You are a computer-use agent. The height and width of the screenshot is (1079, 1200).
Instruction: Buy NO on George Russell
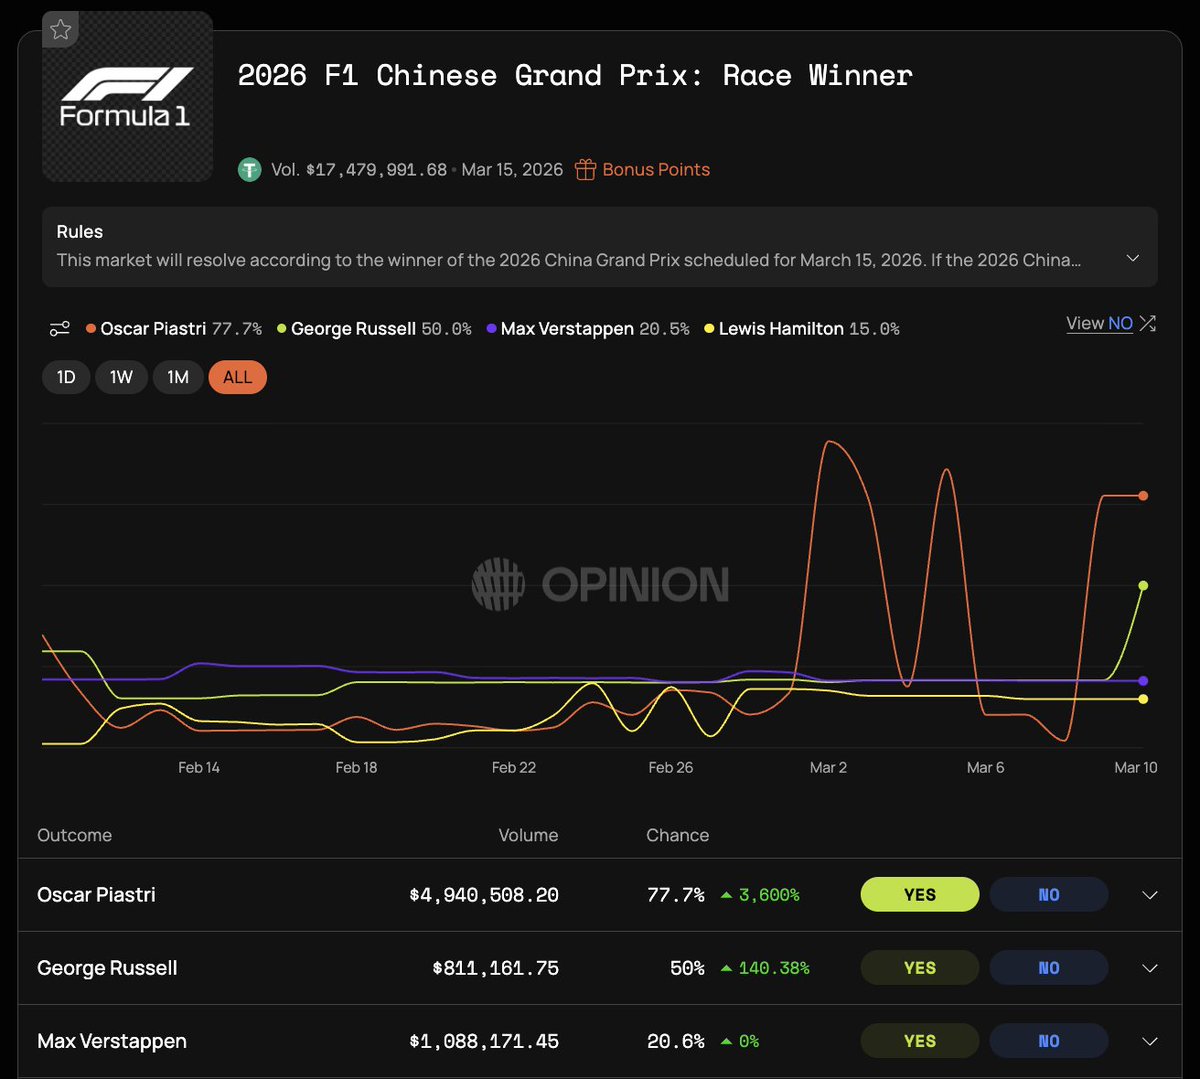click(x=1049, y=968)
